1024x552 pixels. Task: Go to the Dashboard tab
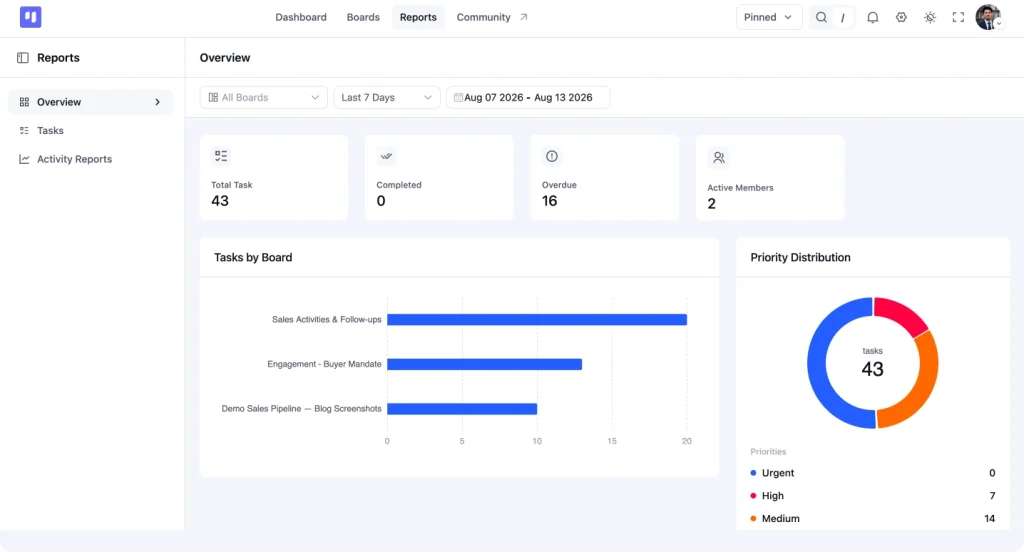coord(300,18)
